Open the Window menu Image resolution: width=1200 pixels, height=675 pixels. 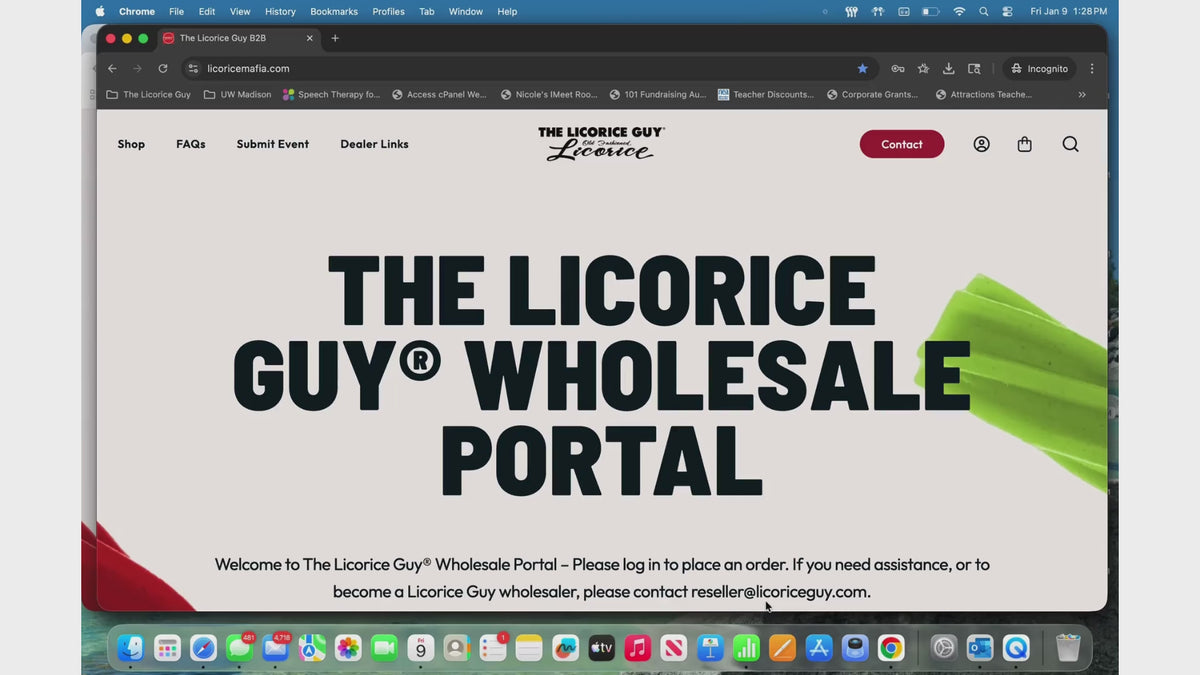pos(465,11)
